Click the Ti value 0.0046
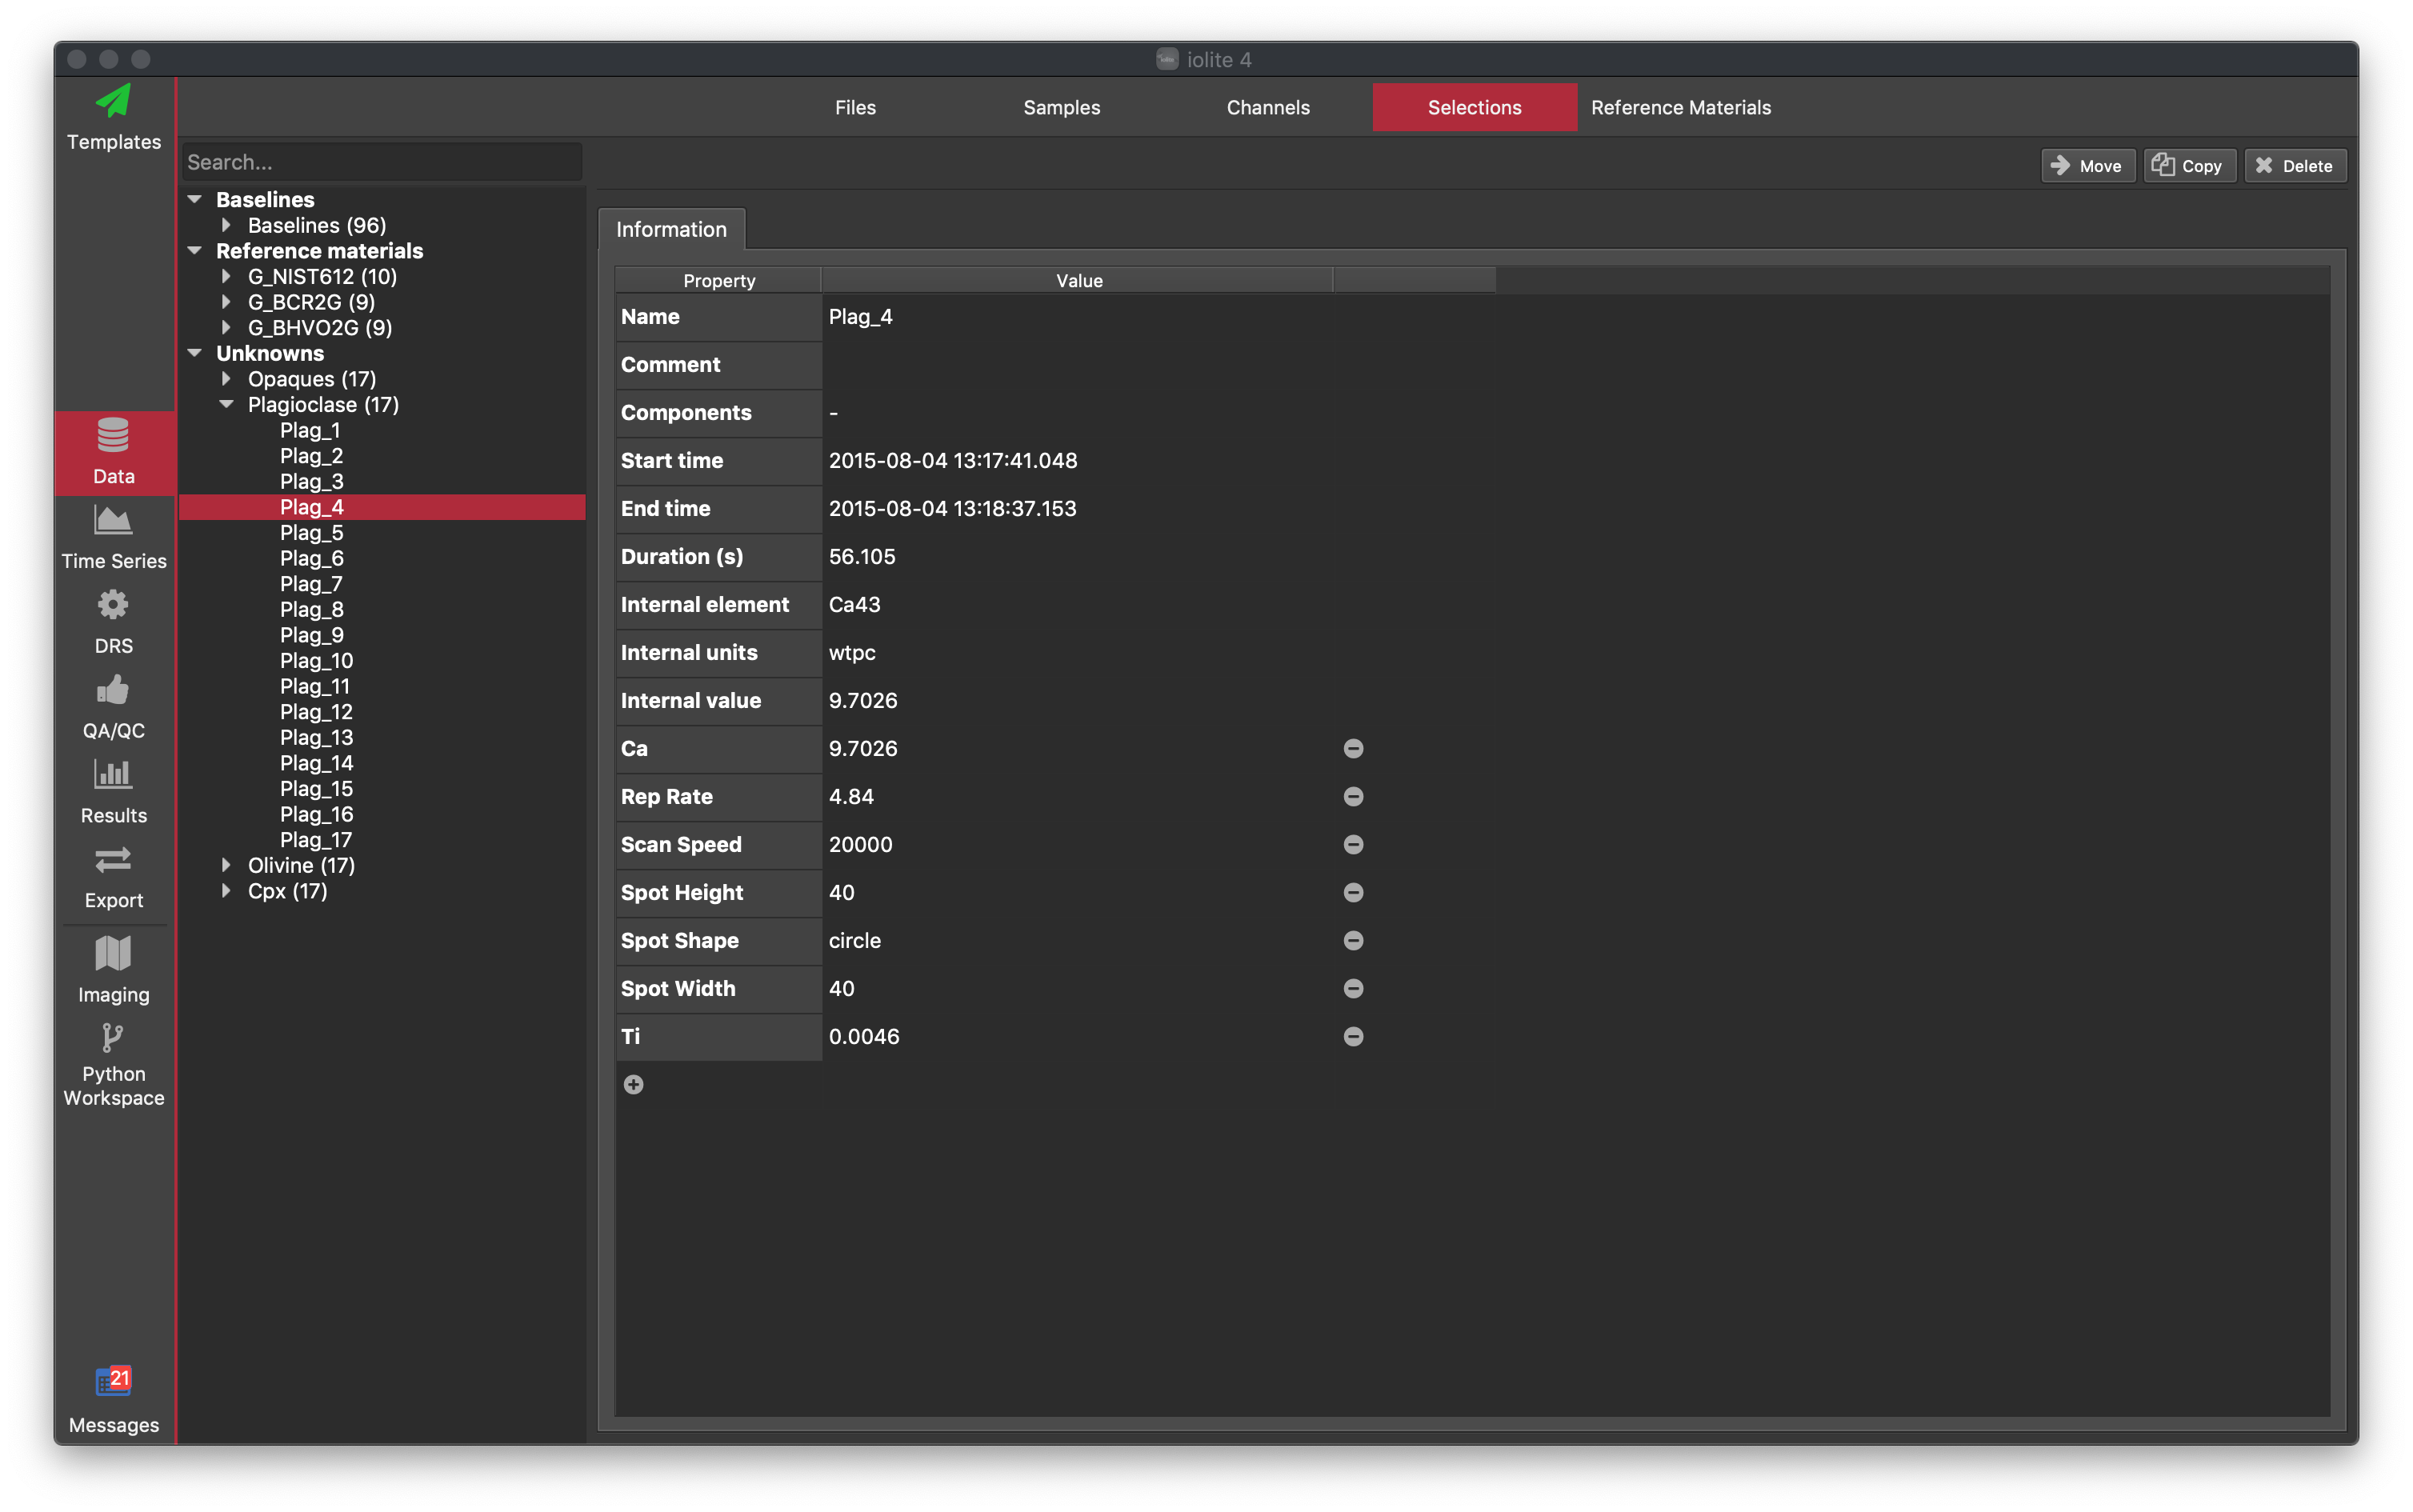Image resolution: width=2413 pixels, height=1512 pixels. (x=864, y=1037)
